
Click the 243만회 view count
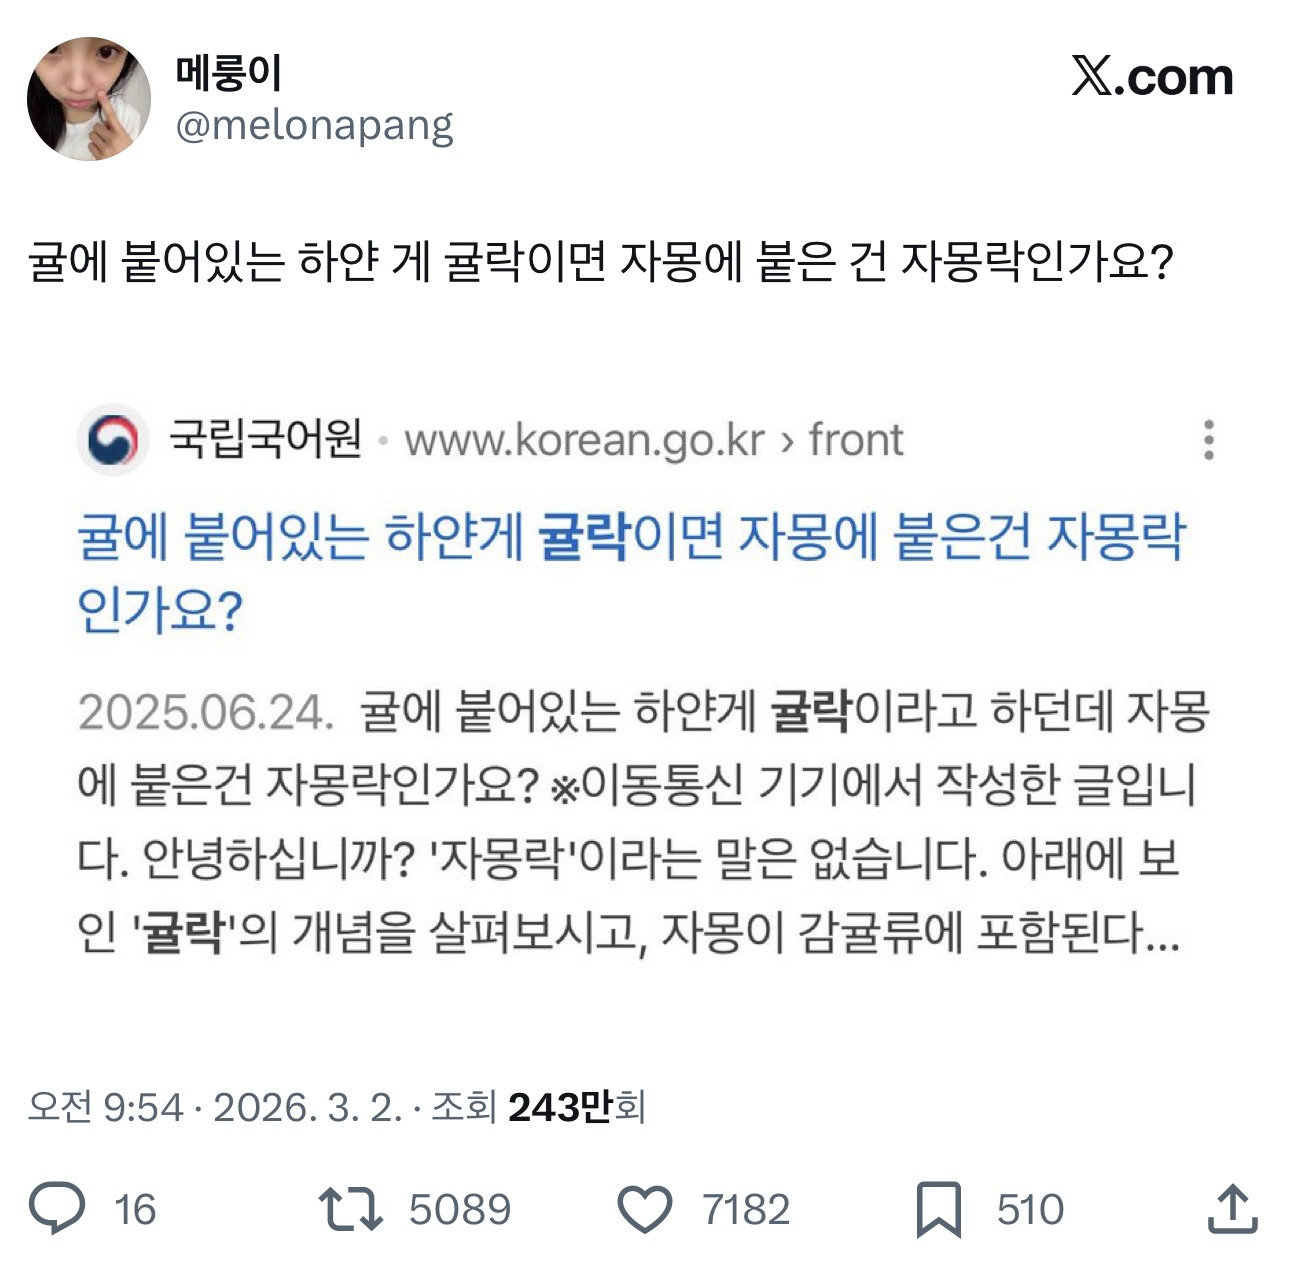coord(576,1107)
